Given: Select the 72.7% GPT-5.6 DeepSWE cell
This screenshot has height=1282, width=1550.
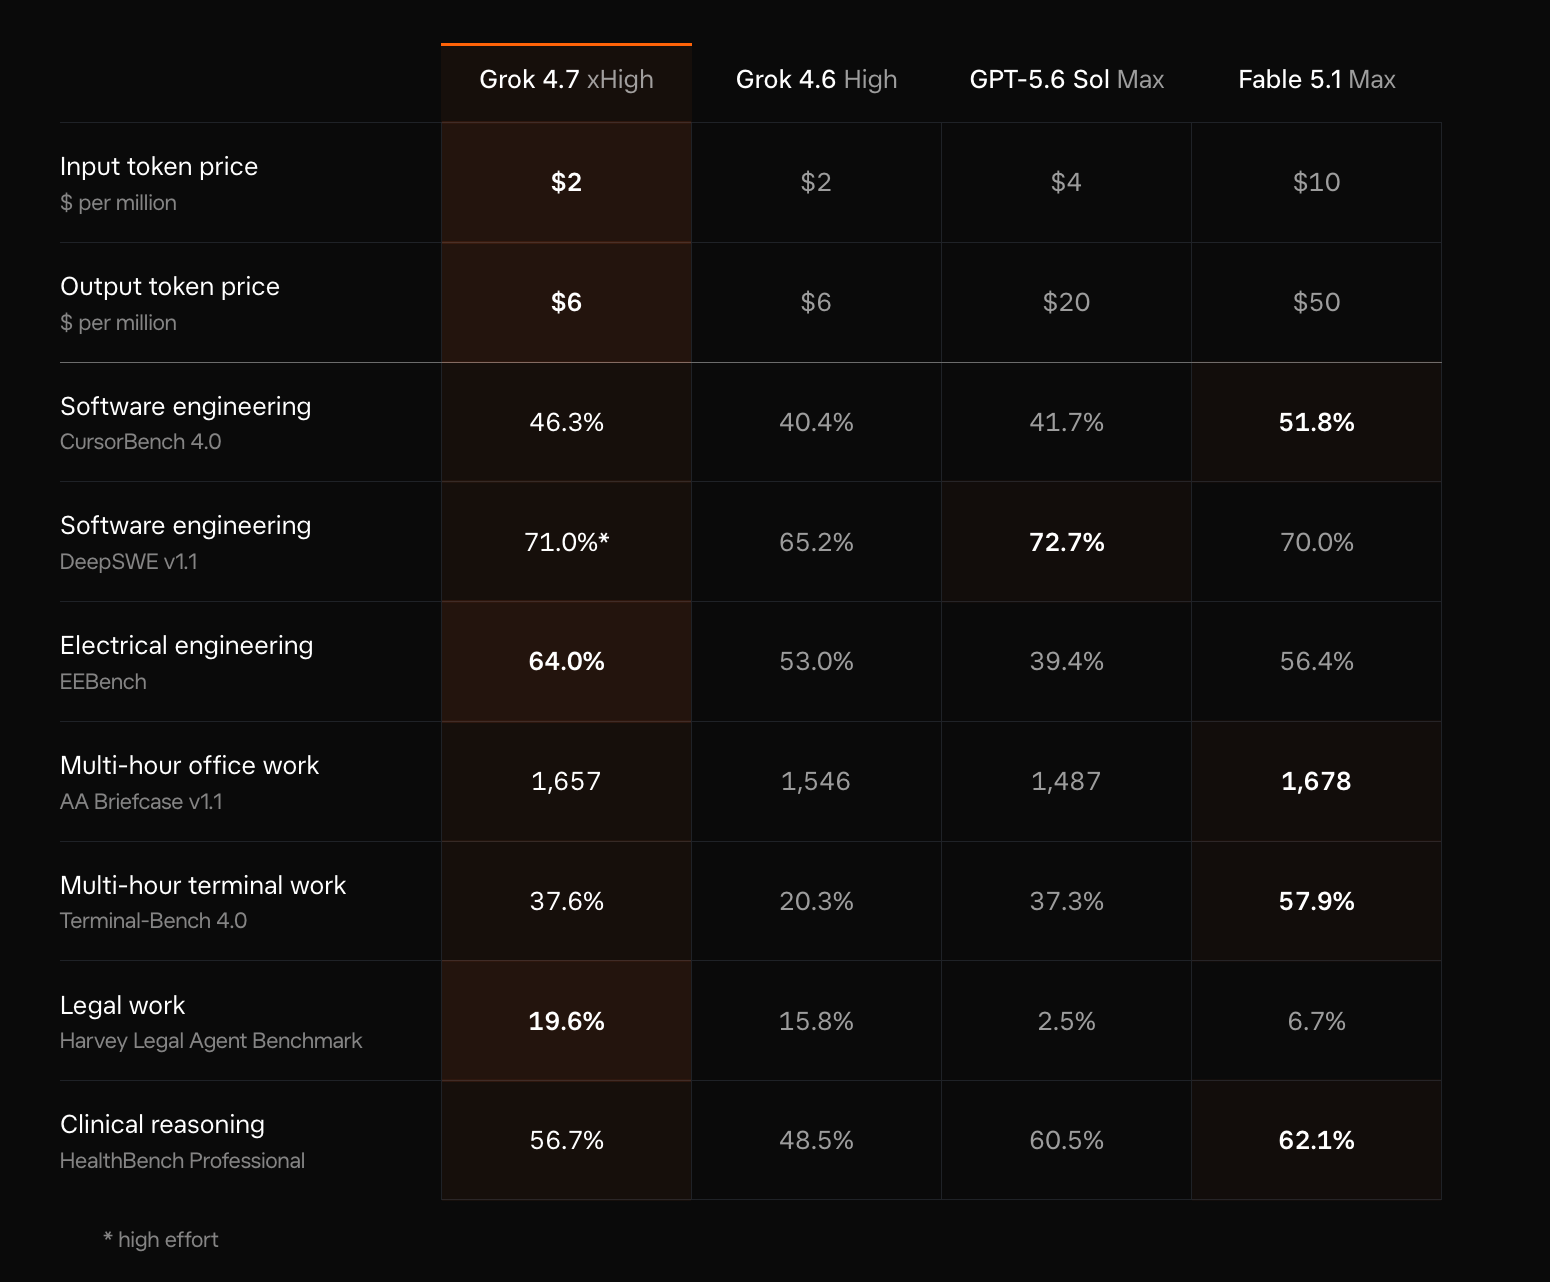Looking at the screenshot, I should click(1066, 542).
